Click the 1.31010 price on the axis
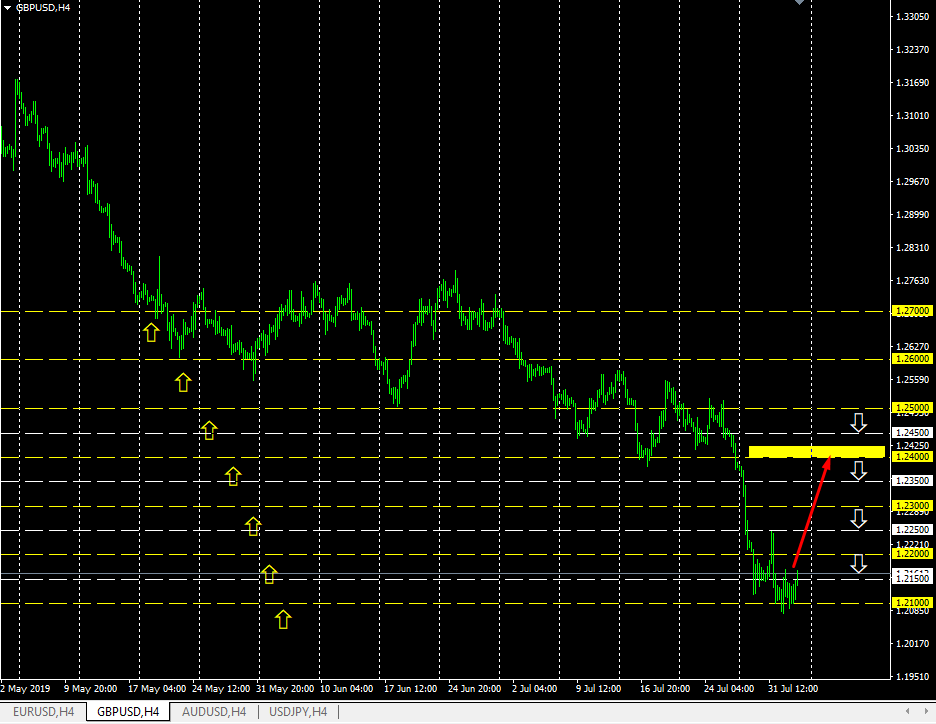The image size is (936, 724). tap(913, 116)
